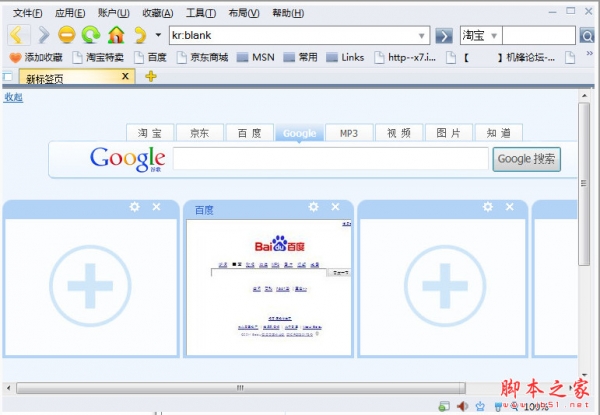The height and width of the screenshot is (415, 600).
Task: Click the tab list icon left of tabs
Action: pyautogui.click(x=8, y=76)
